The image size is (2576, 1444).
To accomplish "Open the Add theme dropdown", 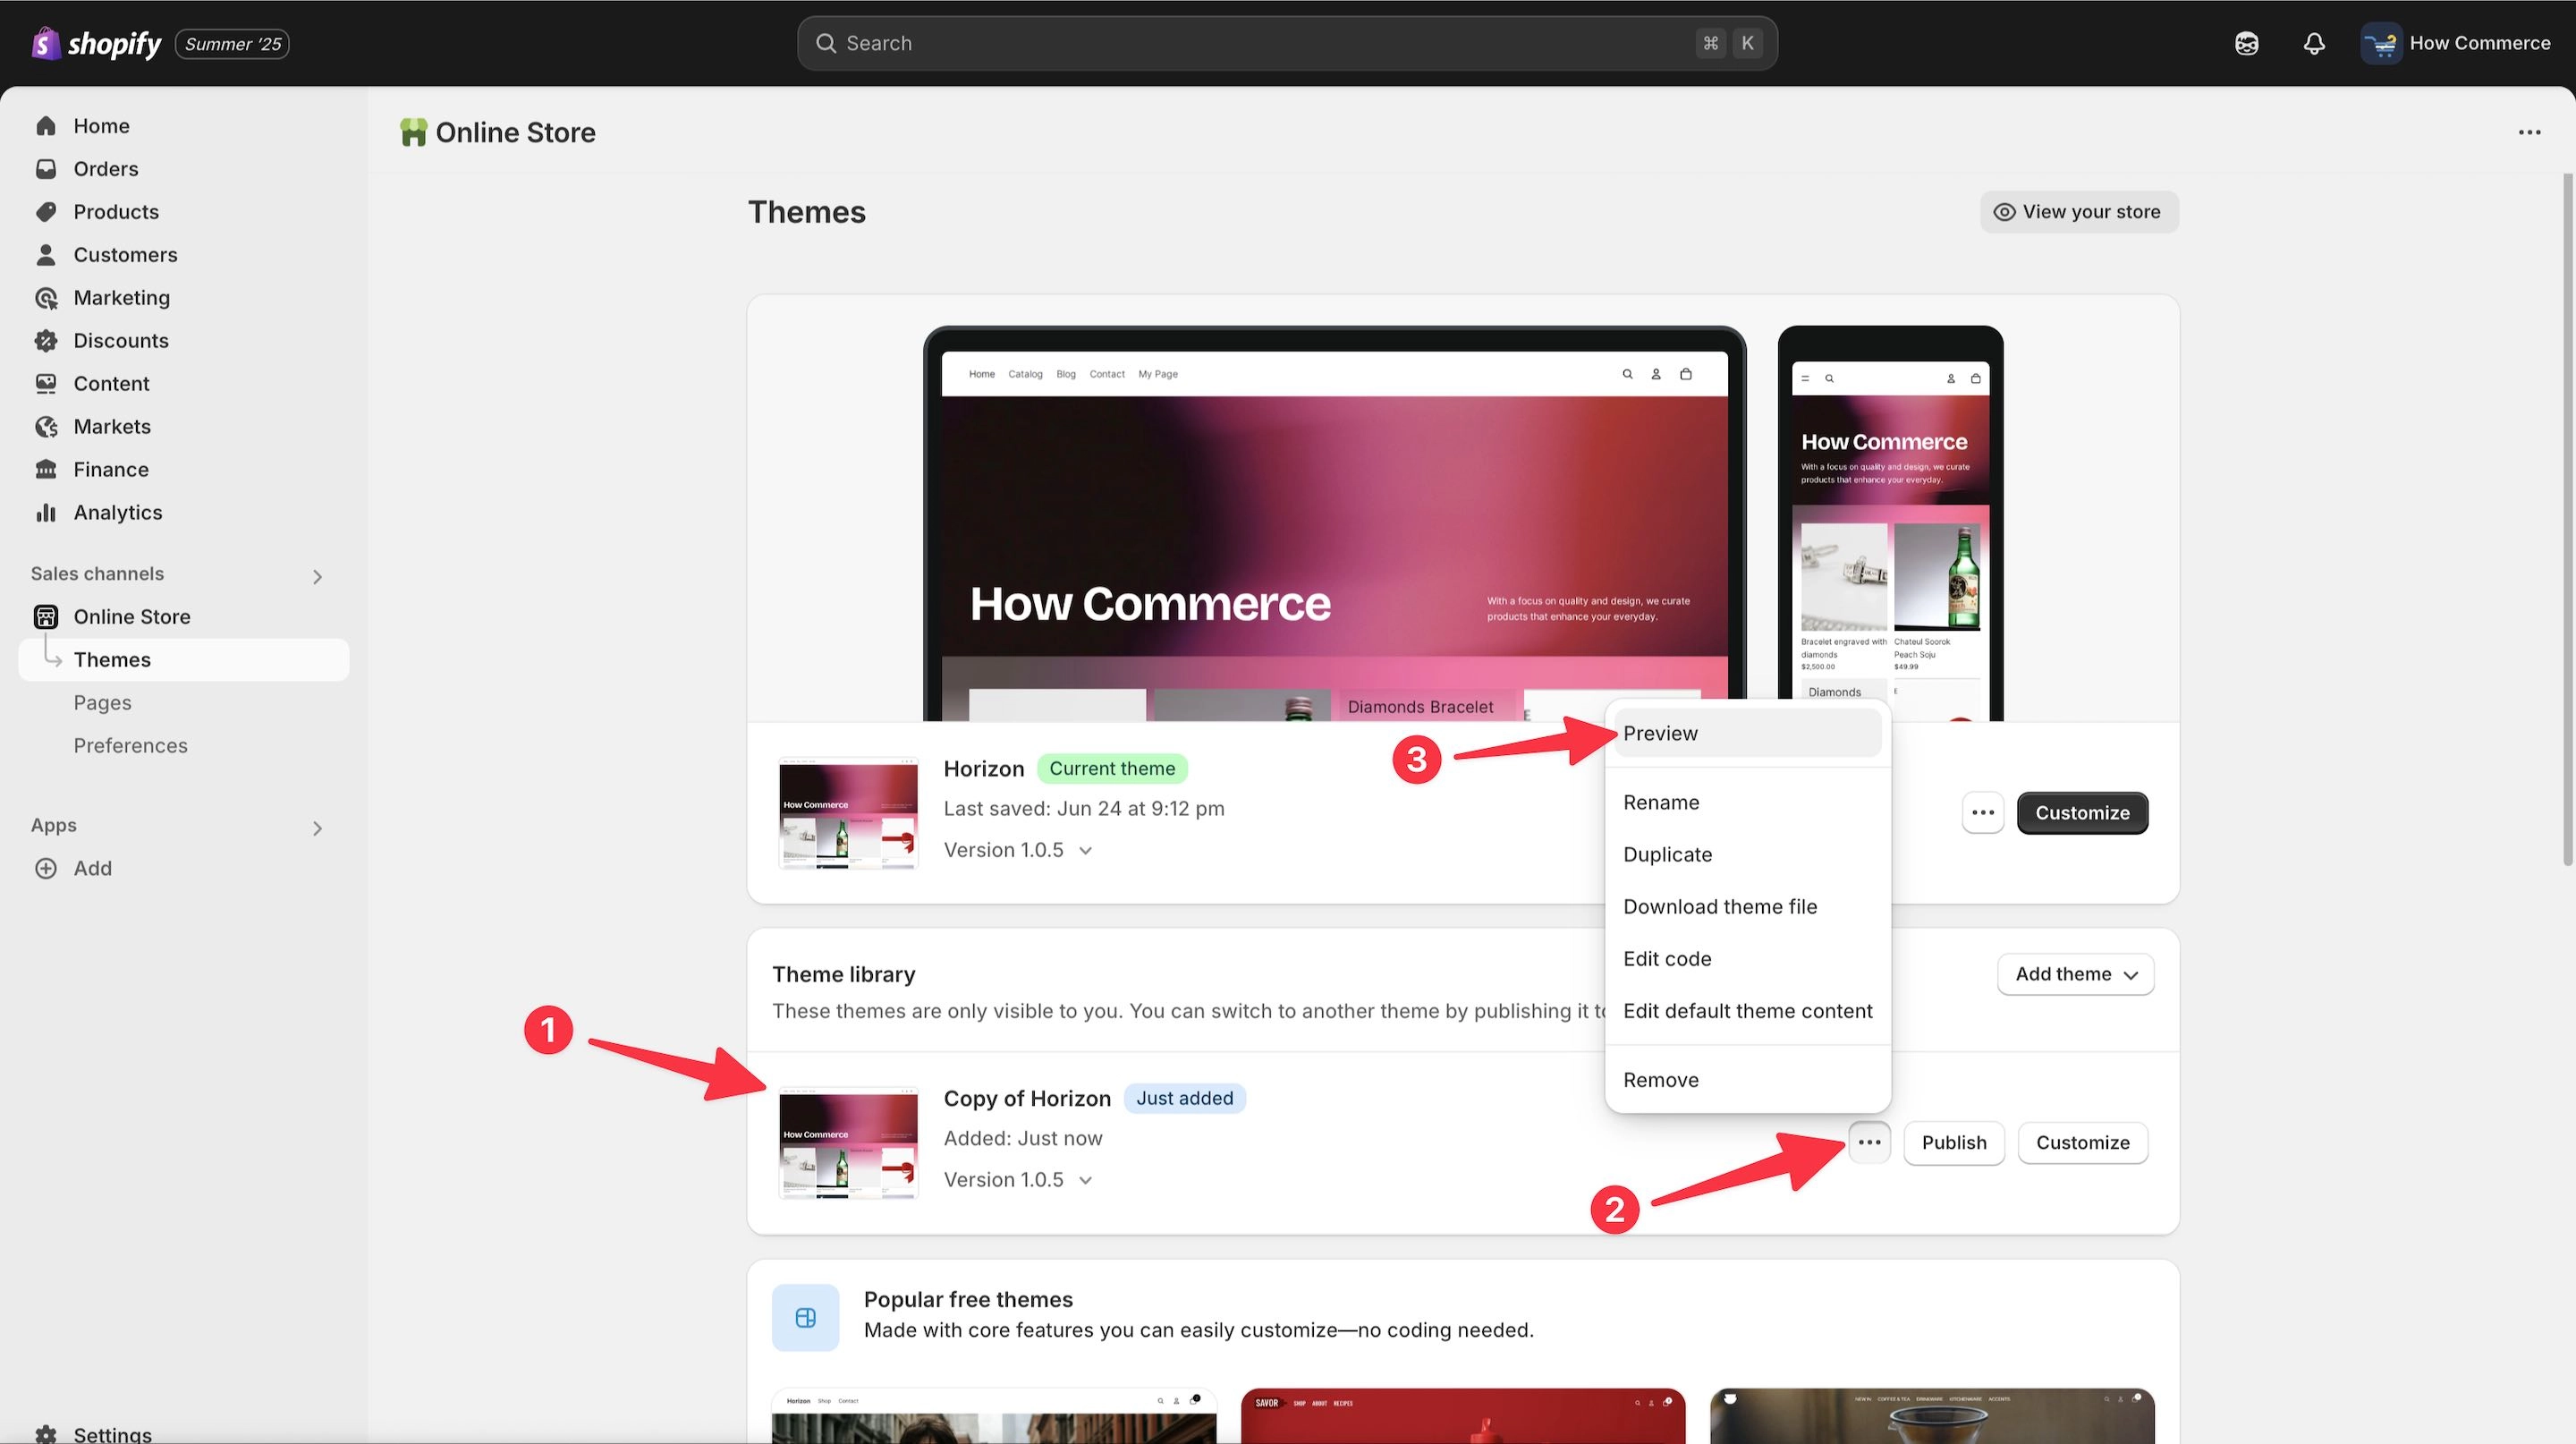I will click(2075, 974).
